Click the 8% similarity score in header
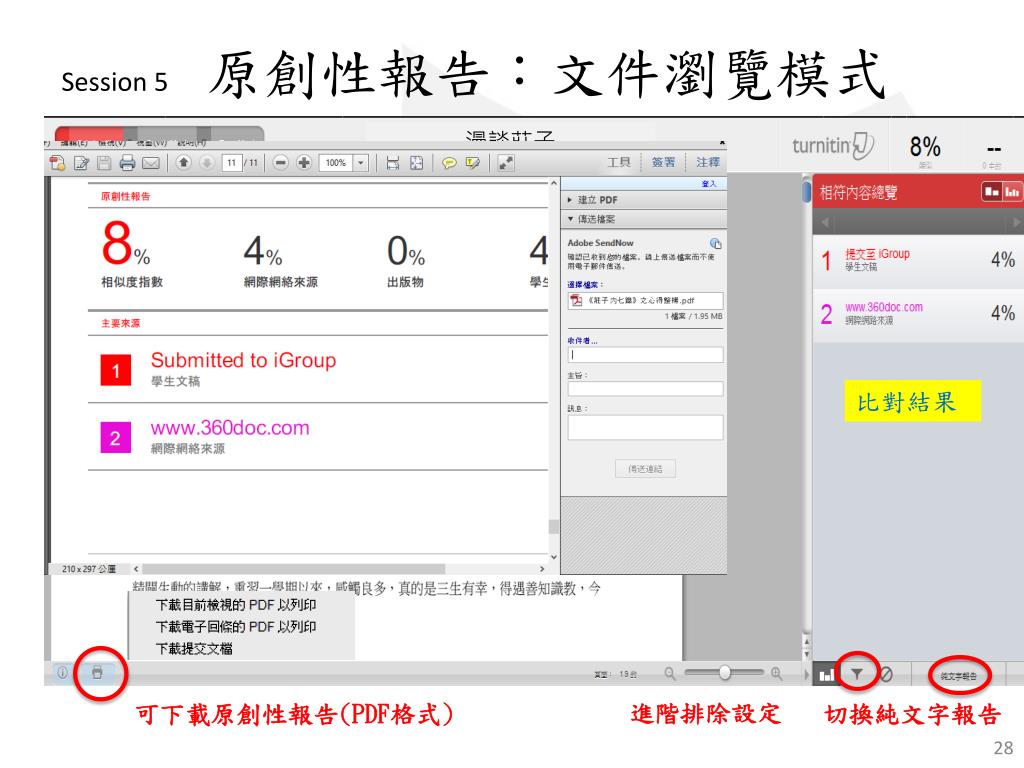 click(925, 146)
